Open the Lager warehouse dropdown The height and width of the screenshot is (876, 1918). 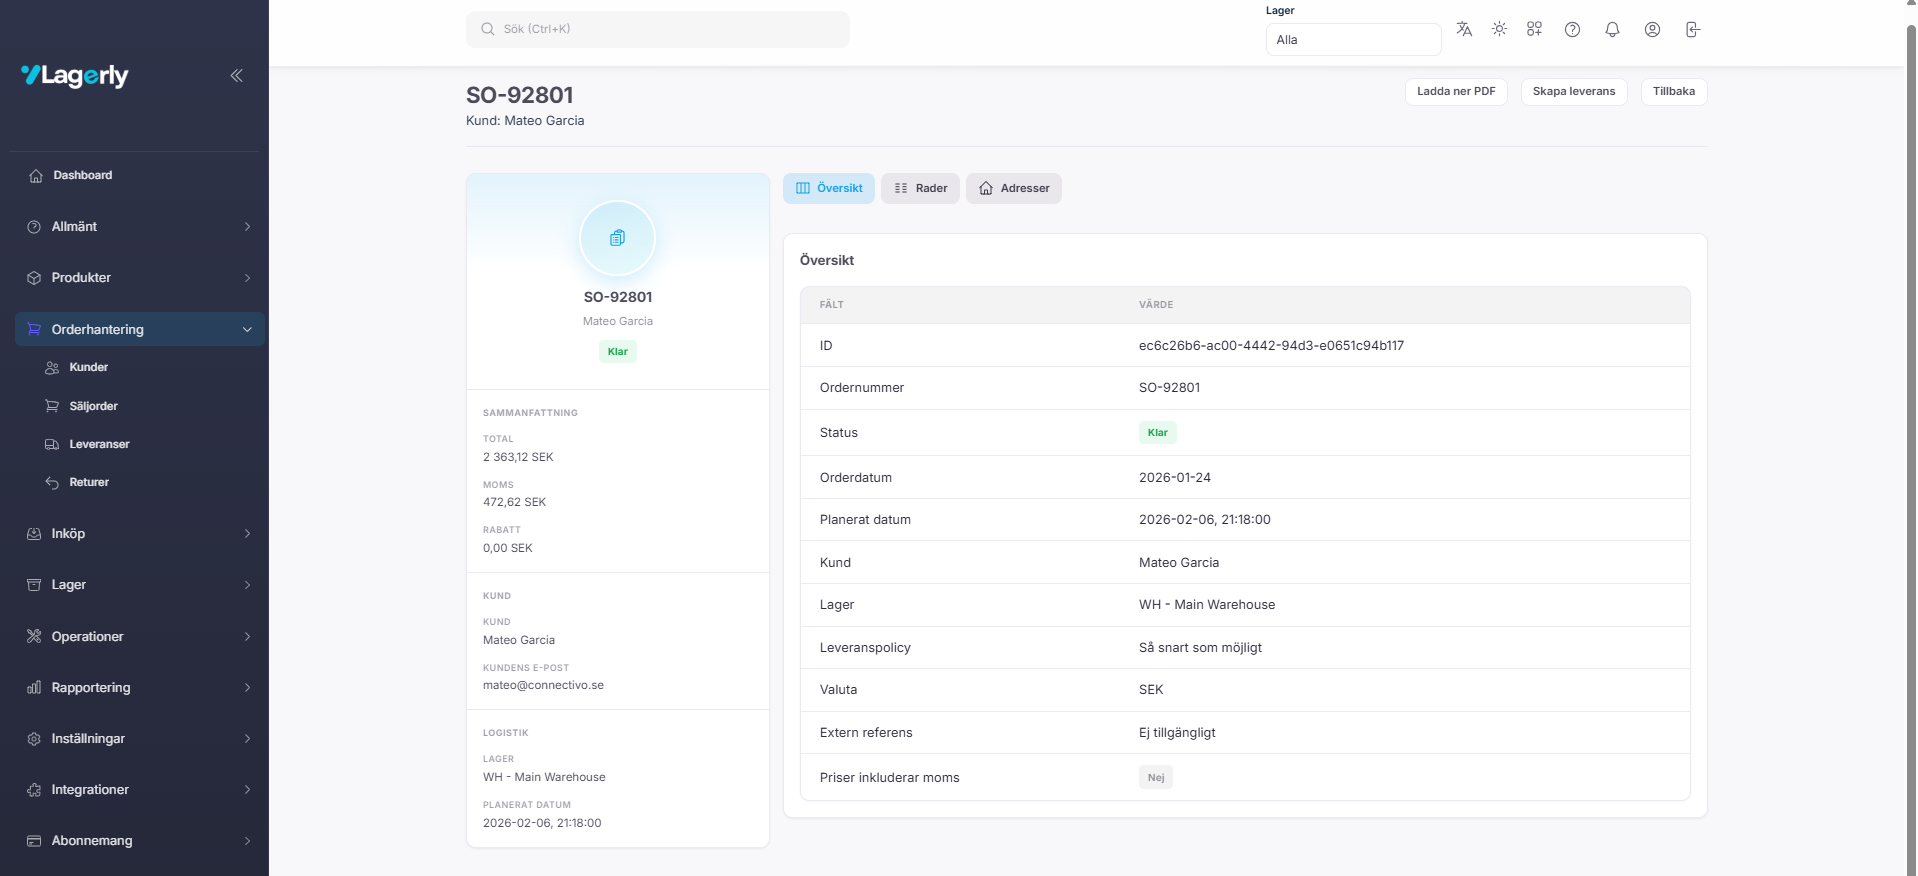point(1352,40)
